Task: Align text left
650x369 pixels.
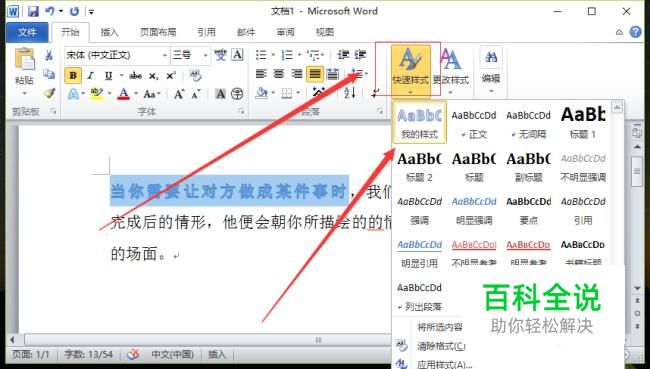Action: [261, 74]
